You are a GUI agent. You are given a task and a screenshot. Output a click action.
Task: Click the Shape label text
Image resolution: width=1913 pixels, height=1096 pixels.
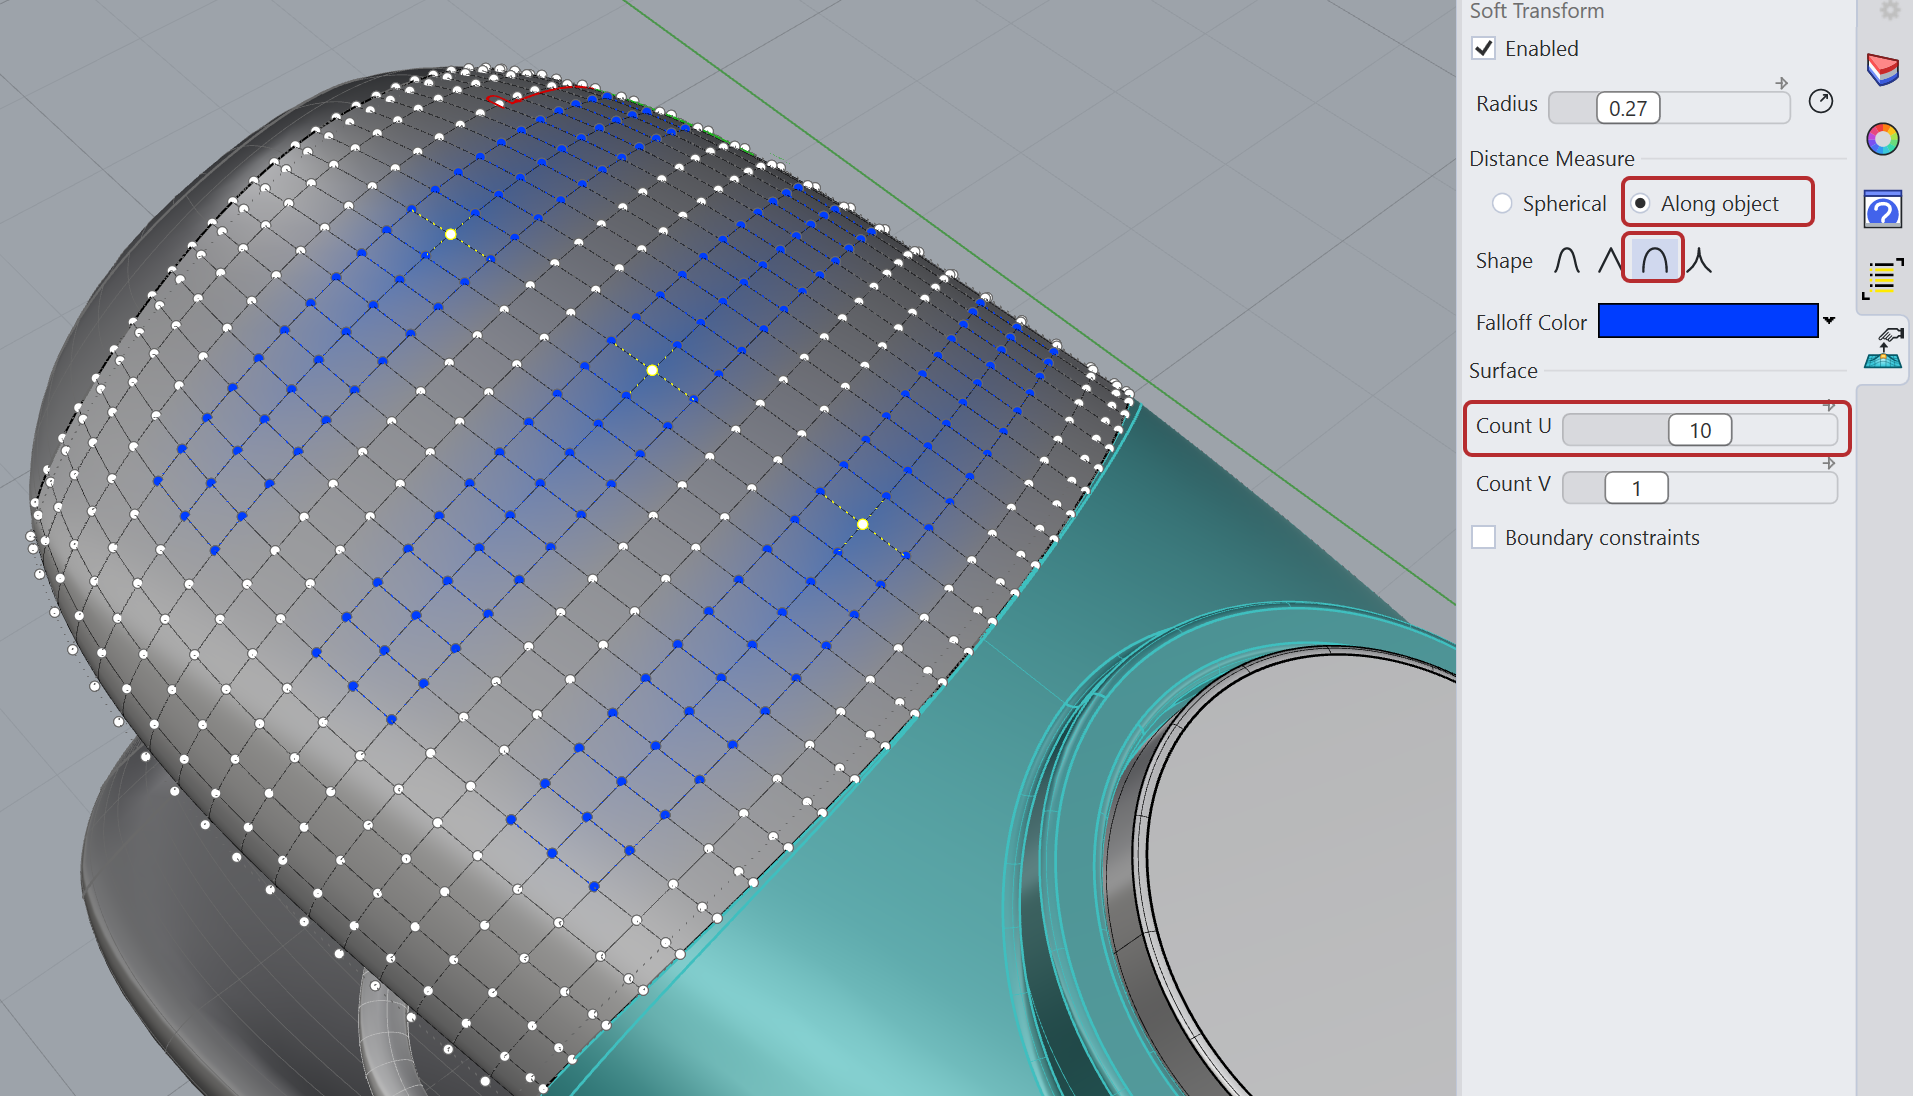coord(1504,260)
